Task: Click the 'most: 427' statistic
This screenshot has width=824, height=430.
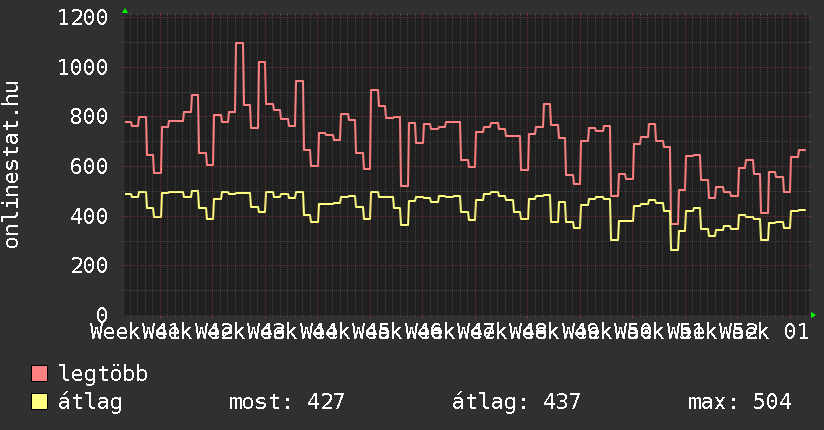Action: click(286, 402)
